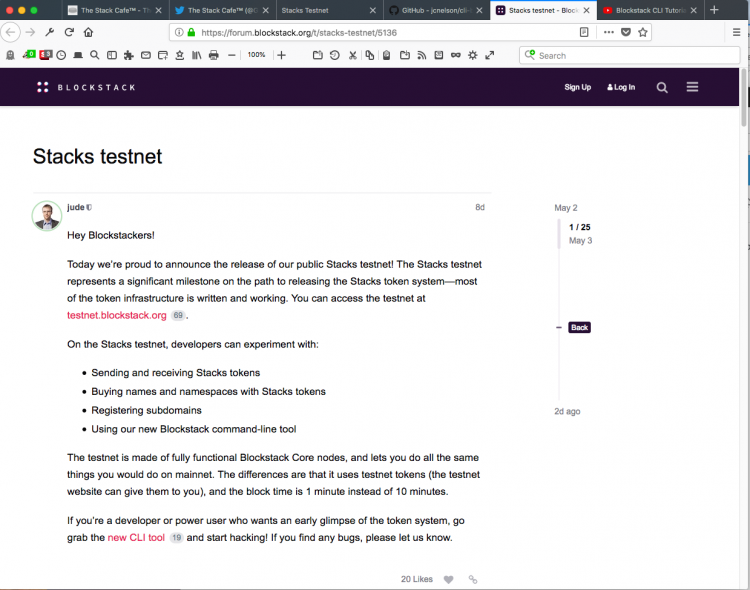Toggle reader view in address bar
The height and width of the screenshot is (590, 750).
point(584,33)
